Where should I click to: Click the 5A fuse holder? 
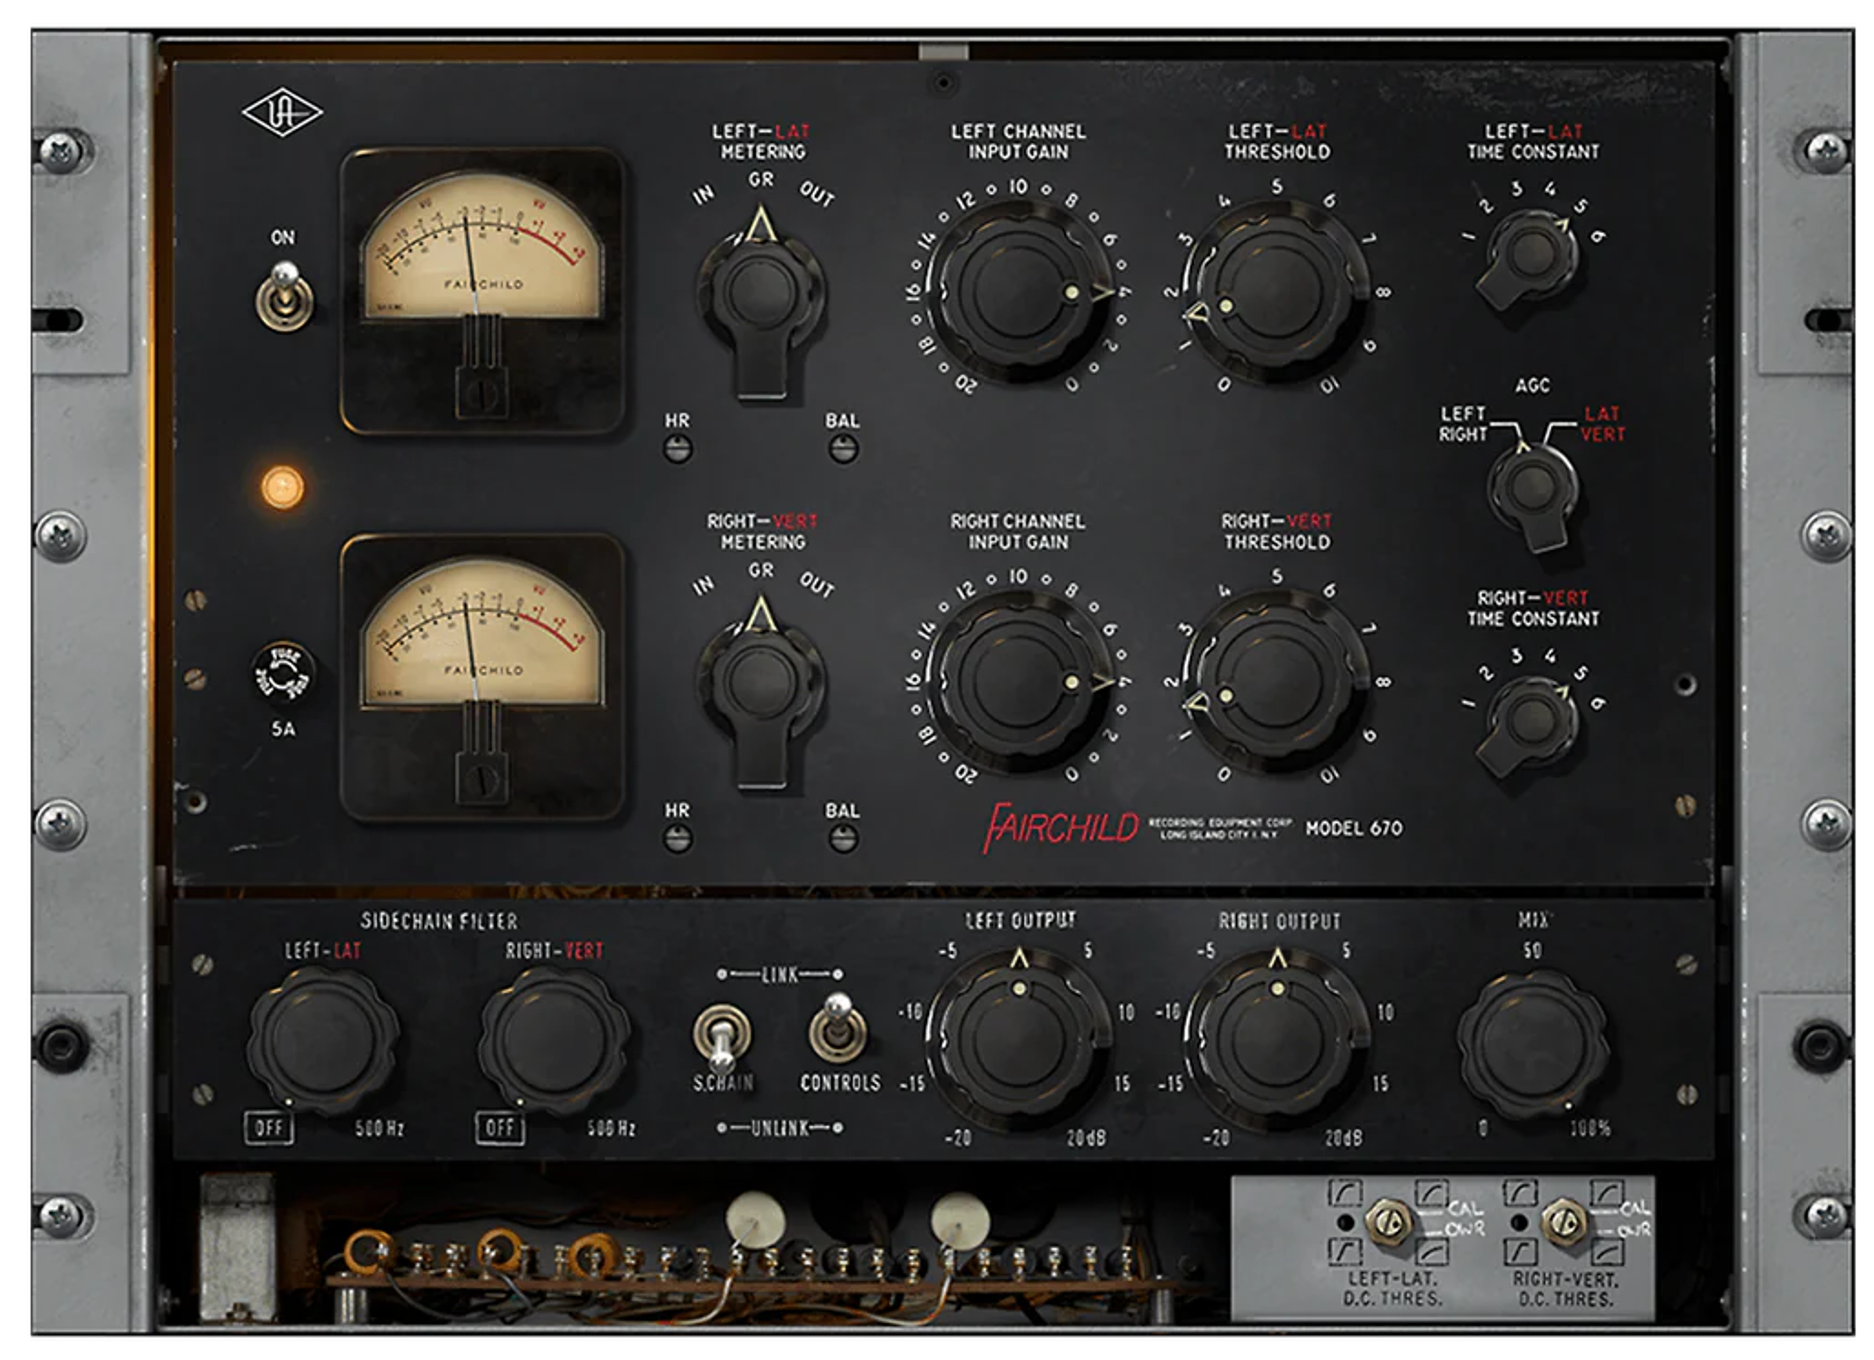(283, 673)
